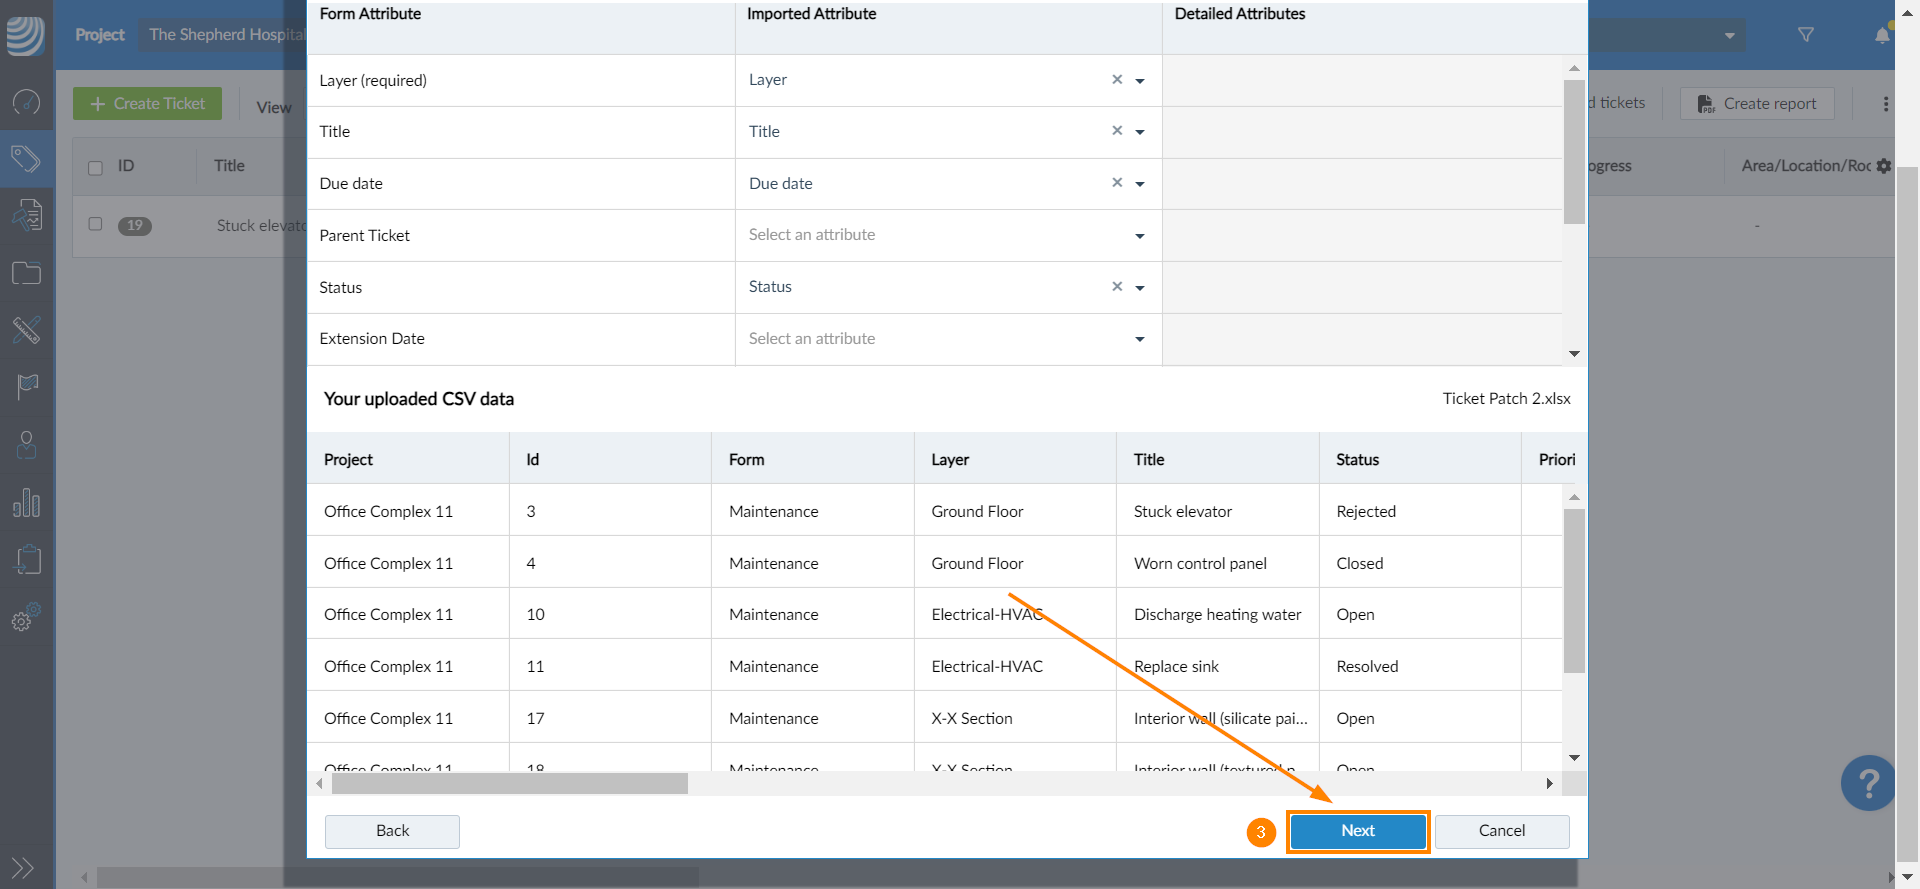Viewport: 1920px width, 889px height.
Task: Expand the Status imported attribute dropdown
Action: 1140,288
